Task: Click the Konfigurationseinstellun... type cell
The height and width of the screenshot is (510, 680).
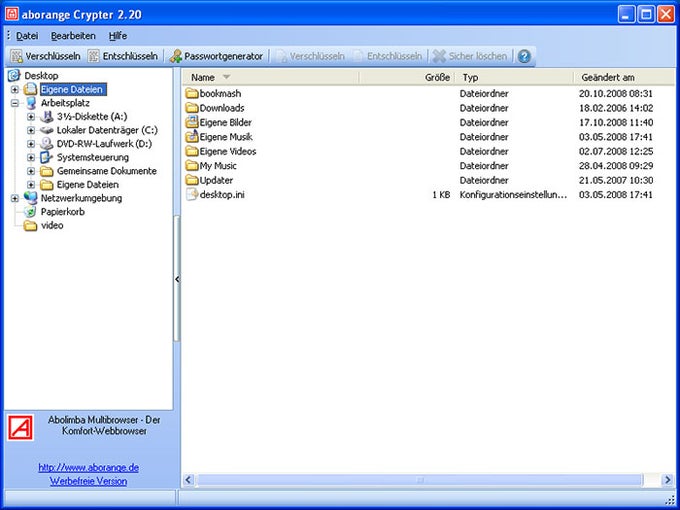Action: [x=513, y=195]
